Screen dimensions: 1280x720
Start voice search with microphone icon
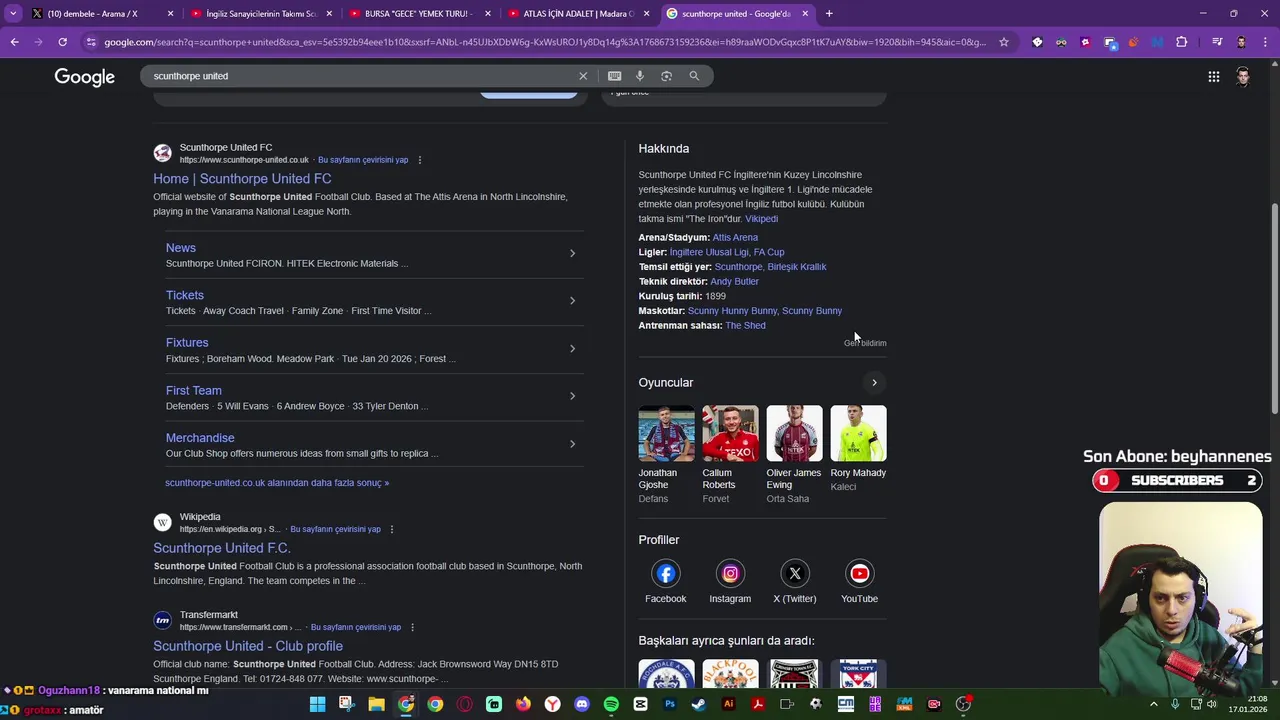(x=640, y=76)
